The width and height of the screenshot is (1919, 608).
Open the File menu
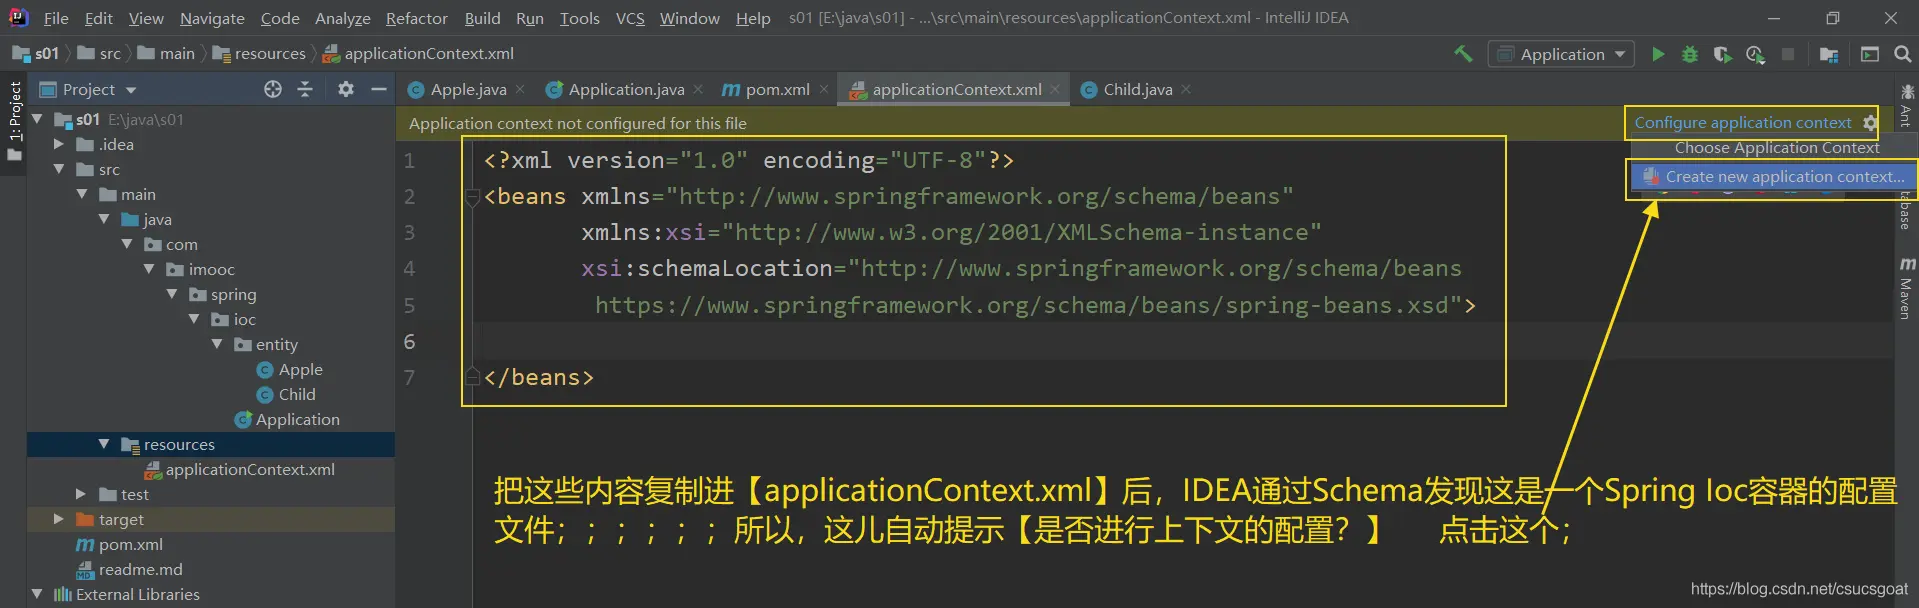(56, 18)
